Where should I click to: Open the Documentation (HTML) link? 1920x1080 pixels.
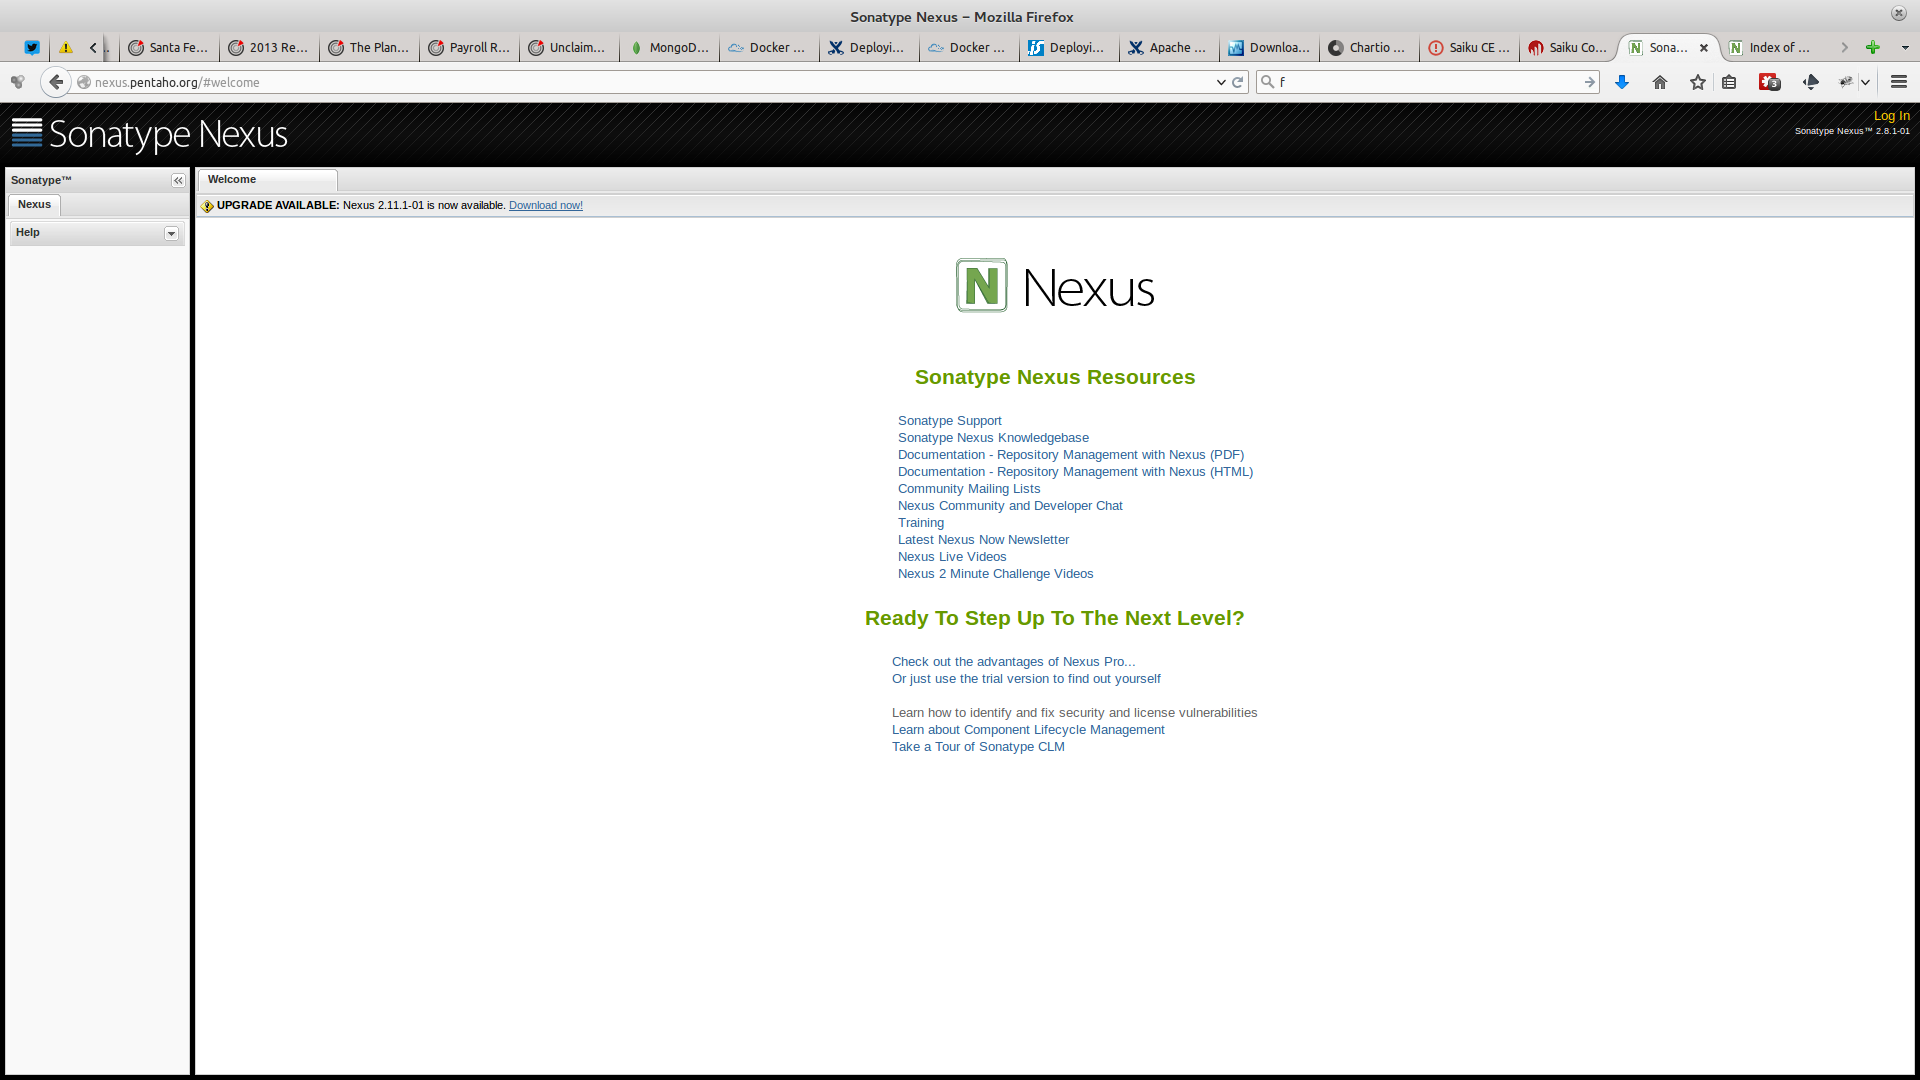(x=1075, y=472)
